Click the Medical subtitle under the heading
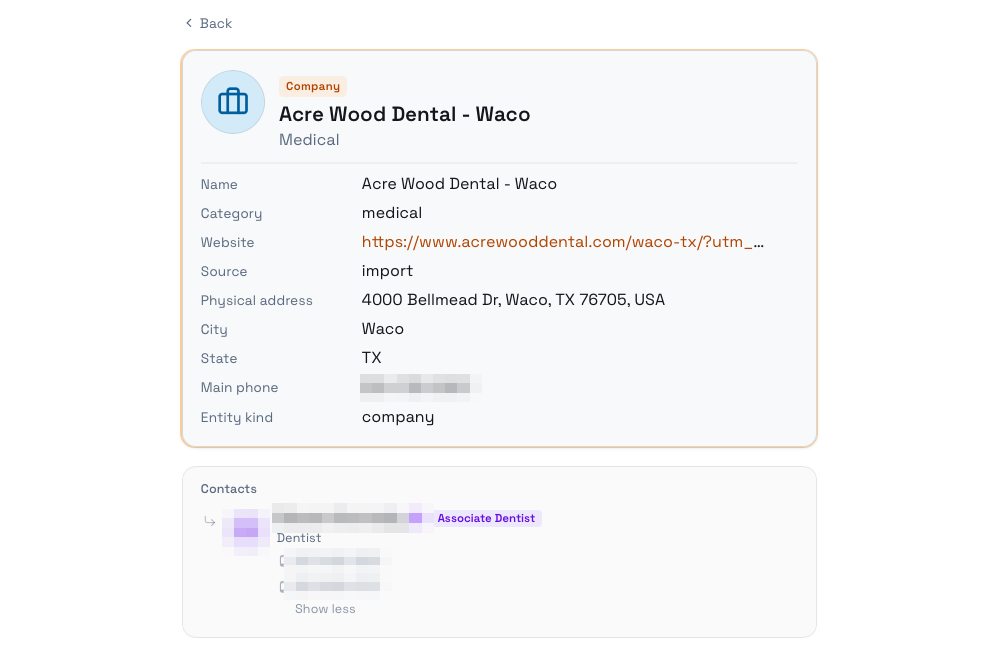Screen dimensions: 1004x649 309,140
